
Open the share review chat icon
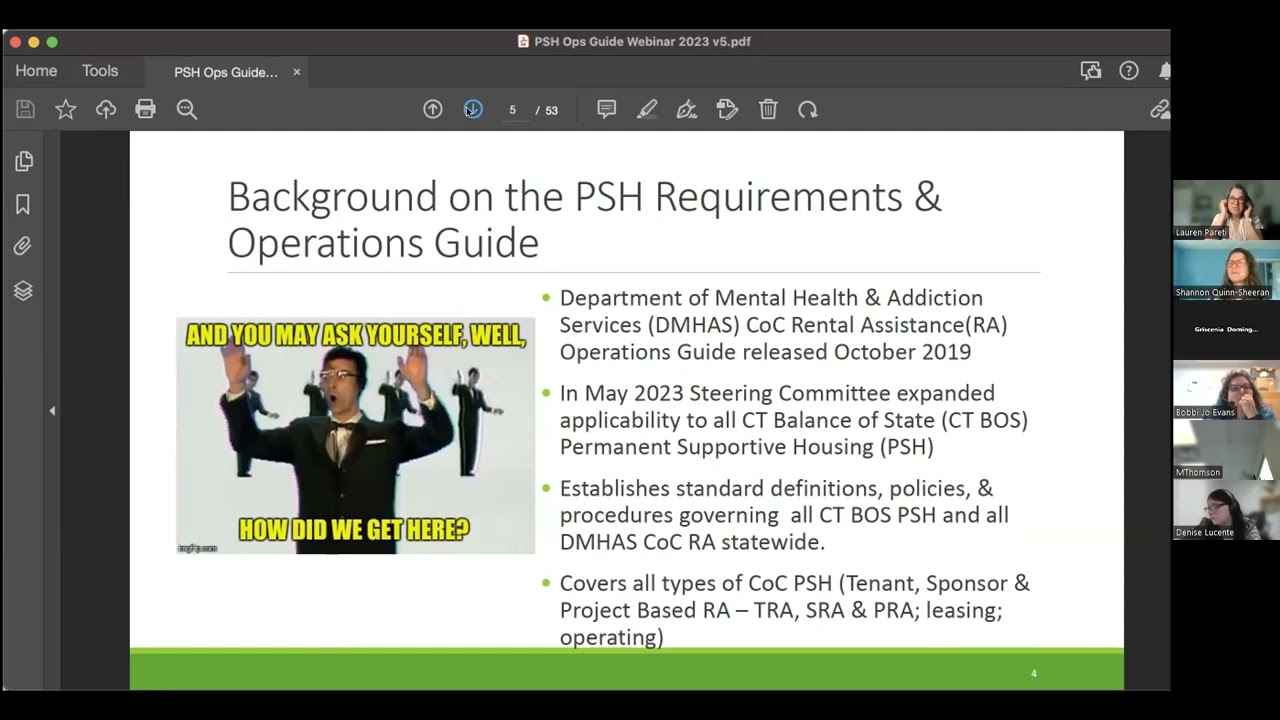pos(1091,71)
